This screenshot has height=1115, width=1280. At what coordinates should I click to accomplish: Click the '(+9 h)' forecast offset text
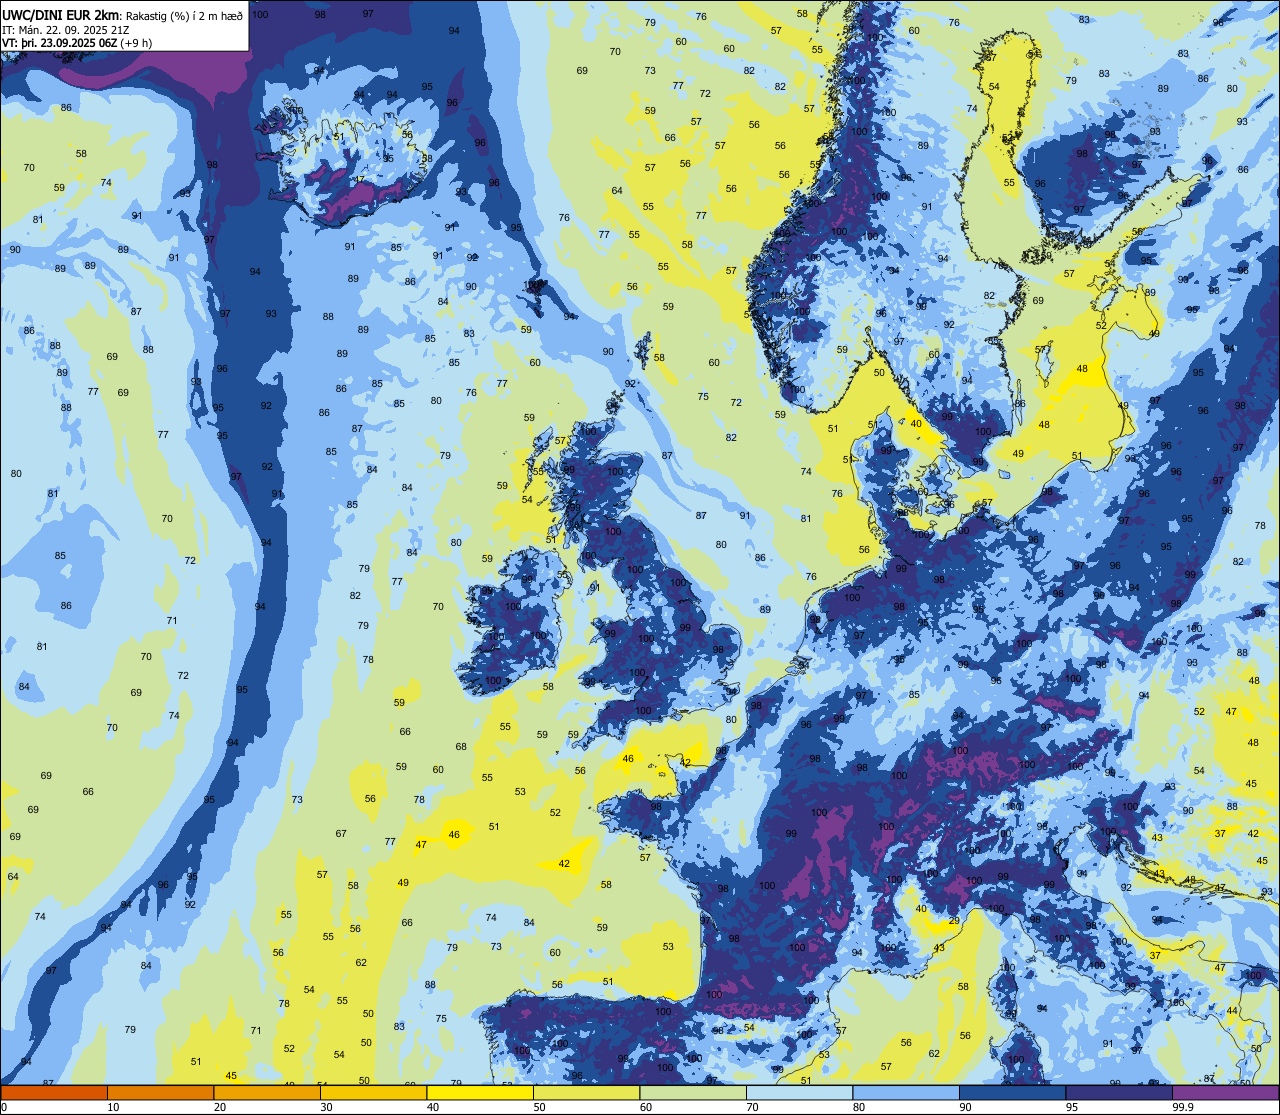136,42
